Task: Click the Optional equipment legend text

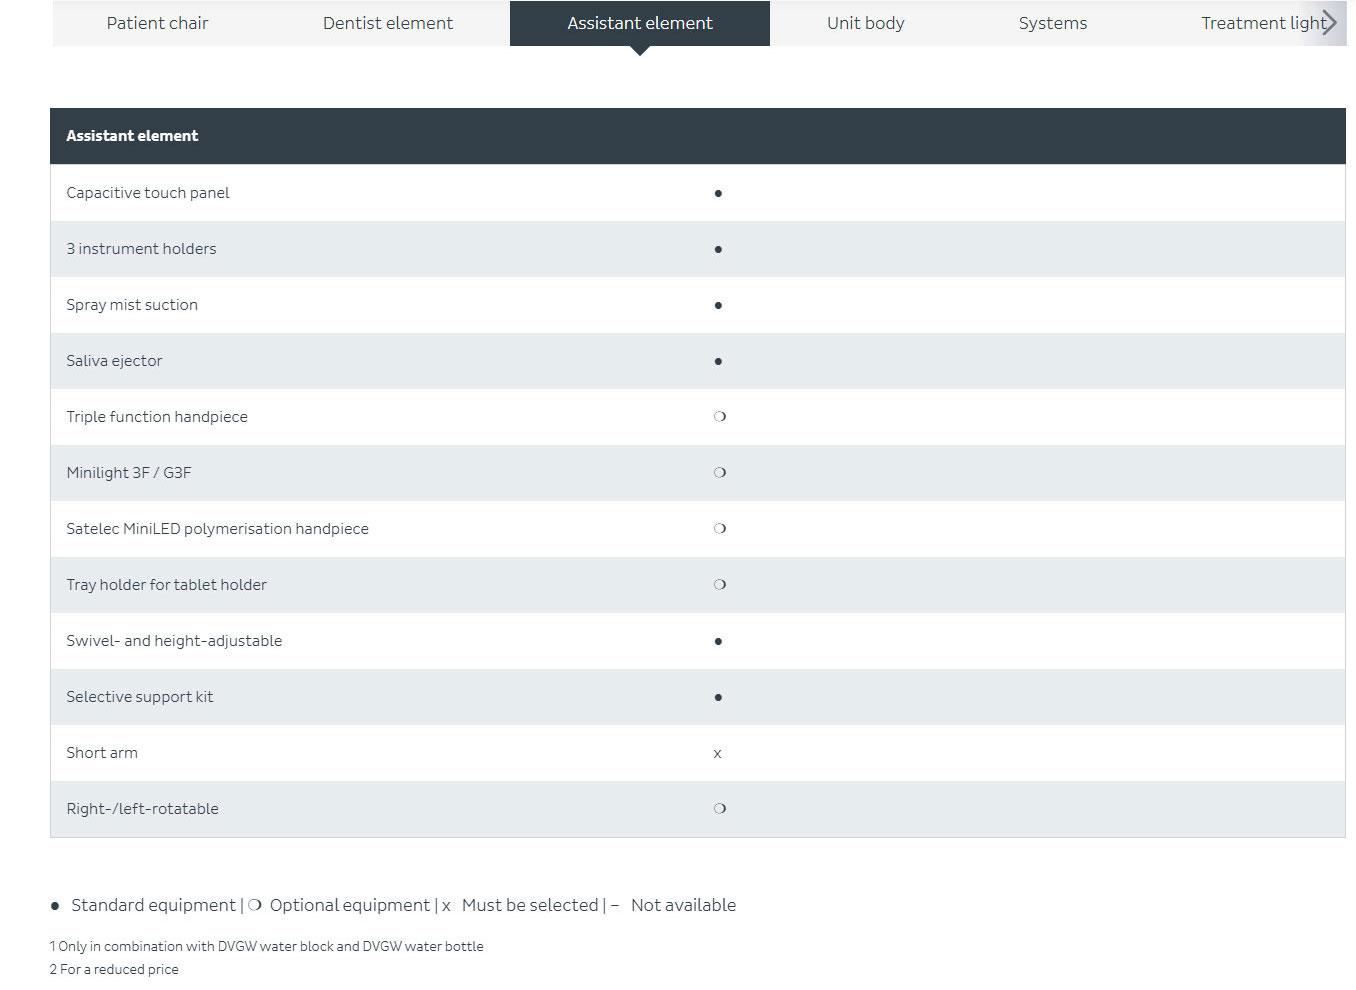Action: (x=350, y=905)
